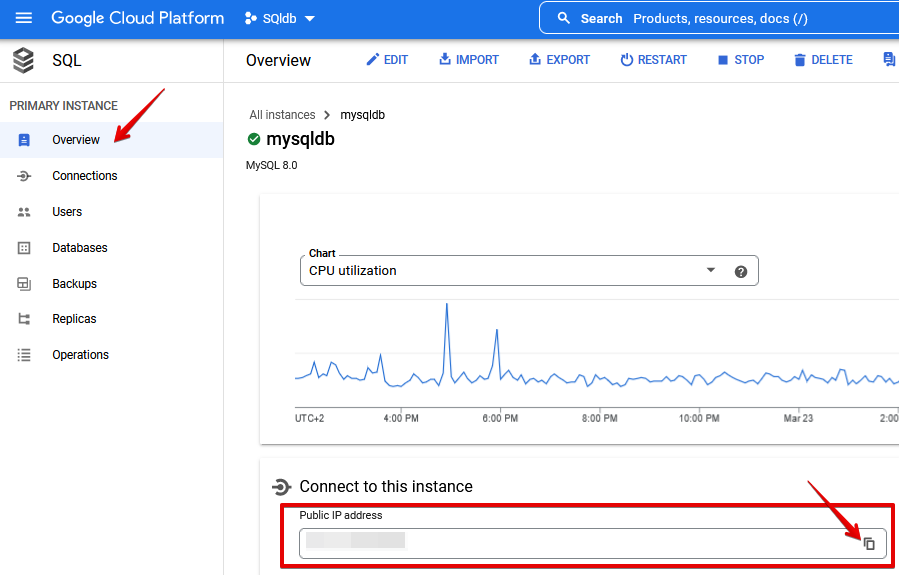
Task: Click the mysqldb instance heading
Action: point(300,139)
